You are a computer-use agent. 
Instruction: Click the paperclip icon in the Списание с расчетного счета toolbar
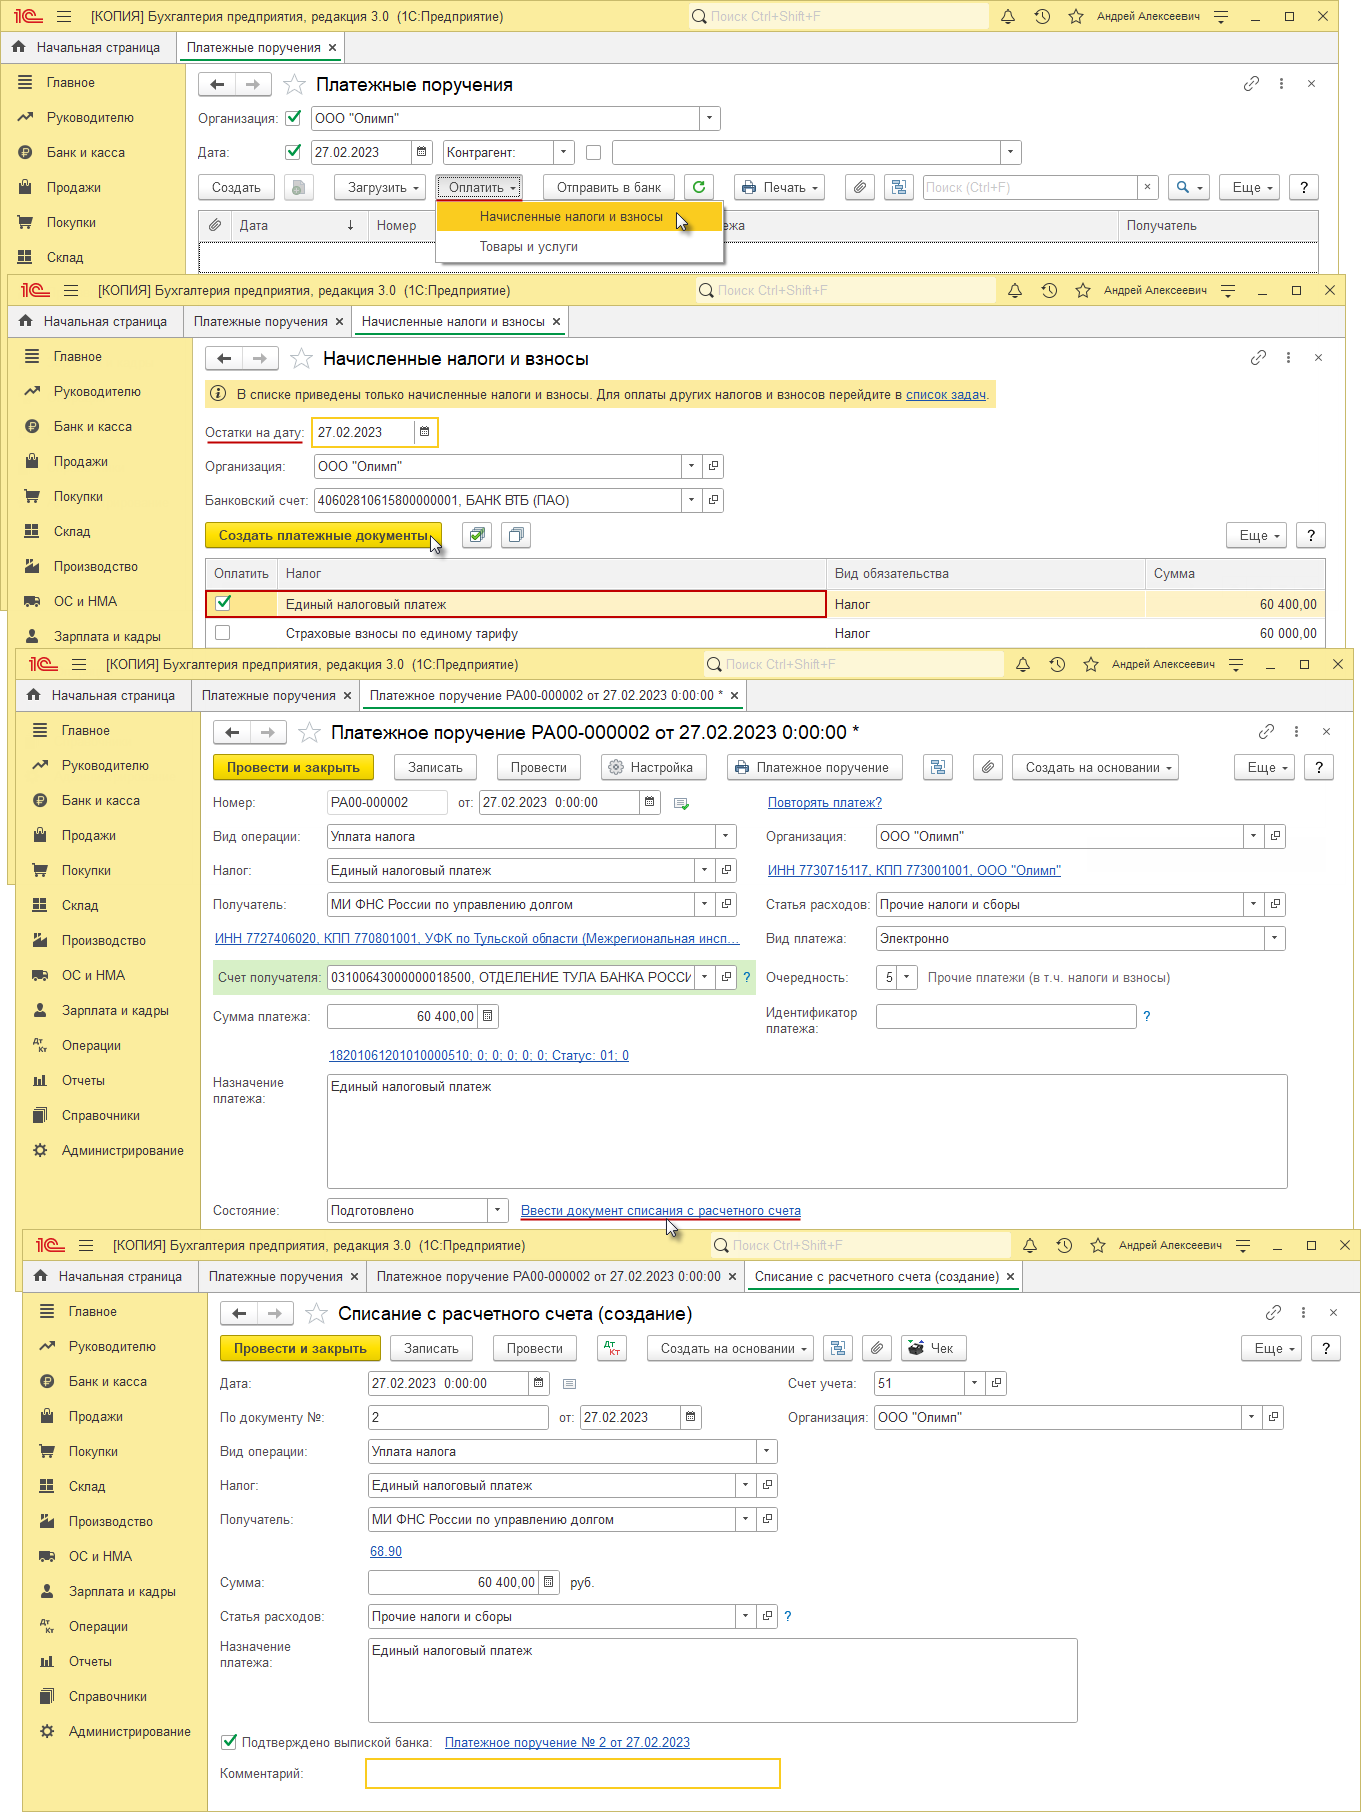(877, 1348)
